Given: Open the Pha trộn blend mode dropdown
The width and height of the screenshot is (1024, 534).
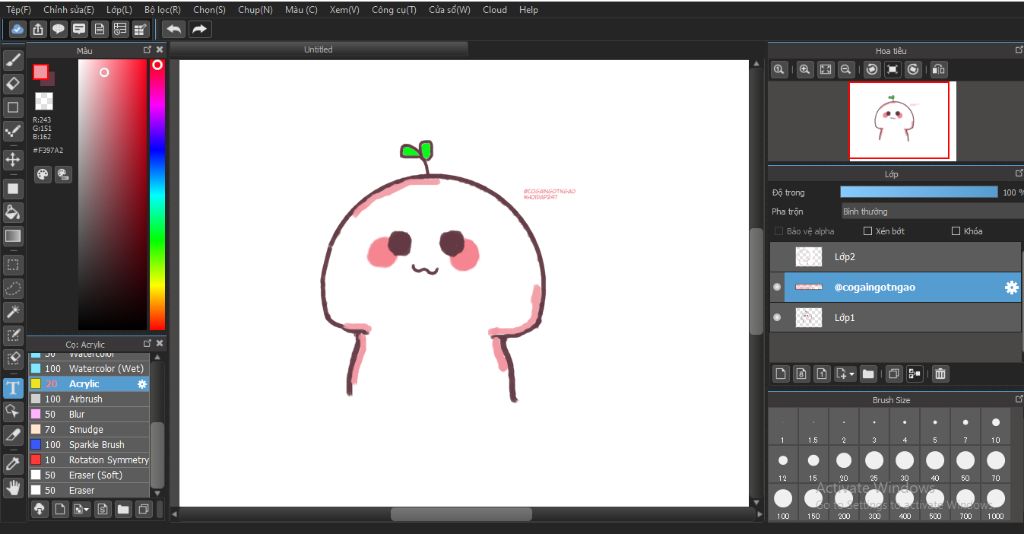Looking at the screenshot, I should pyautogui.click(x=932, y=212).
